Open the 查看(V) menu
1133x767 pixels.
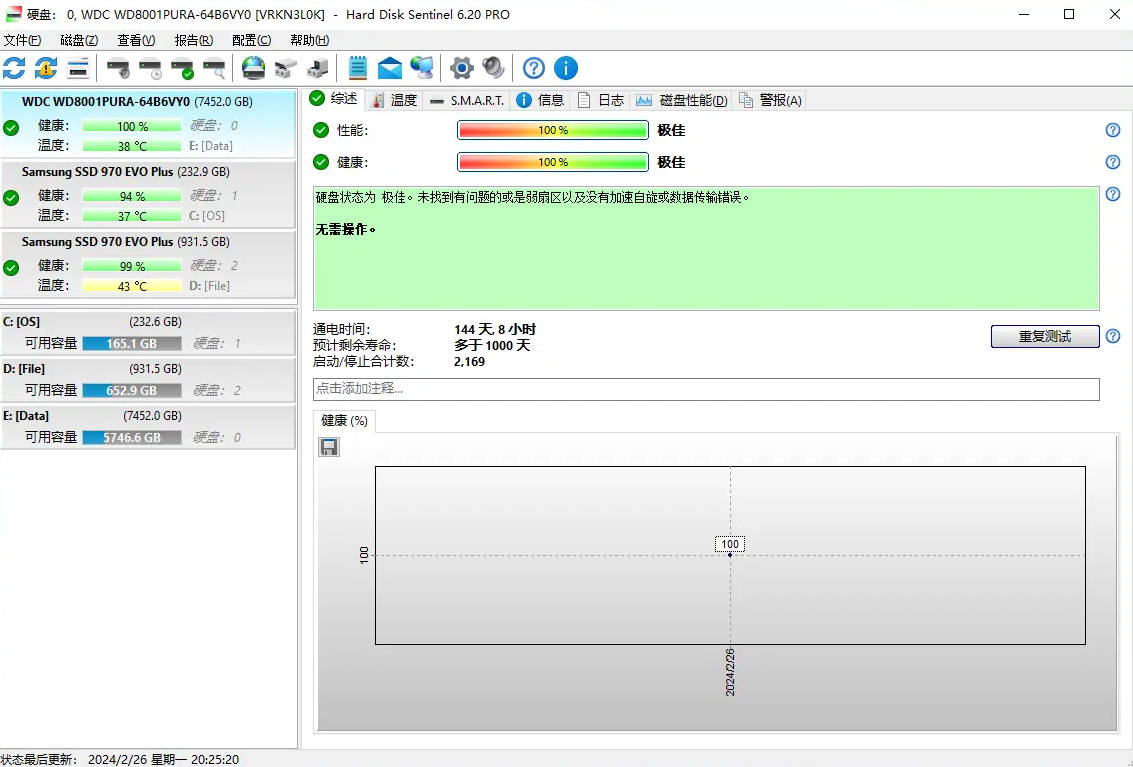click(x=136, y=40)
